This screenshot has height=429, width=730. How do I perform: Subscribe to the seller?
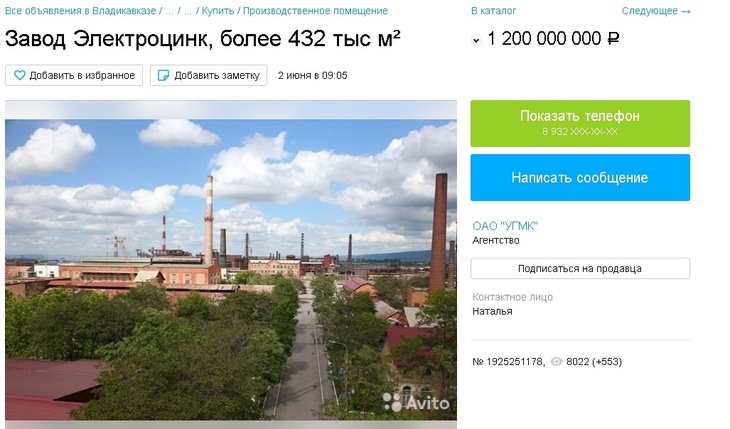click(580, 268)
